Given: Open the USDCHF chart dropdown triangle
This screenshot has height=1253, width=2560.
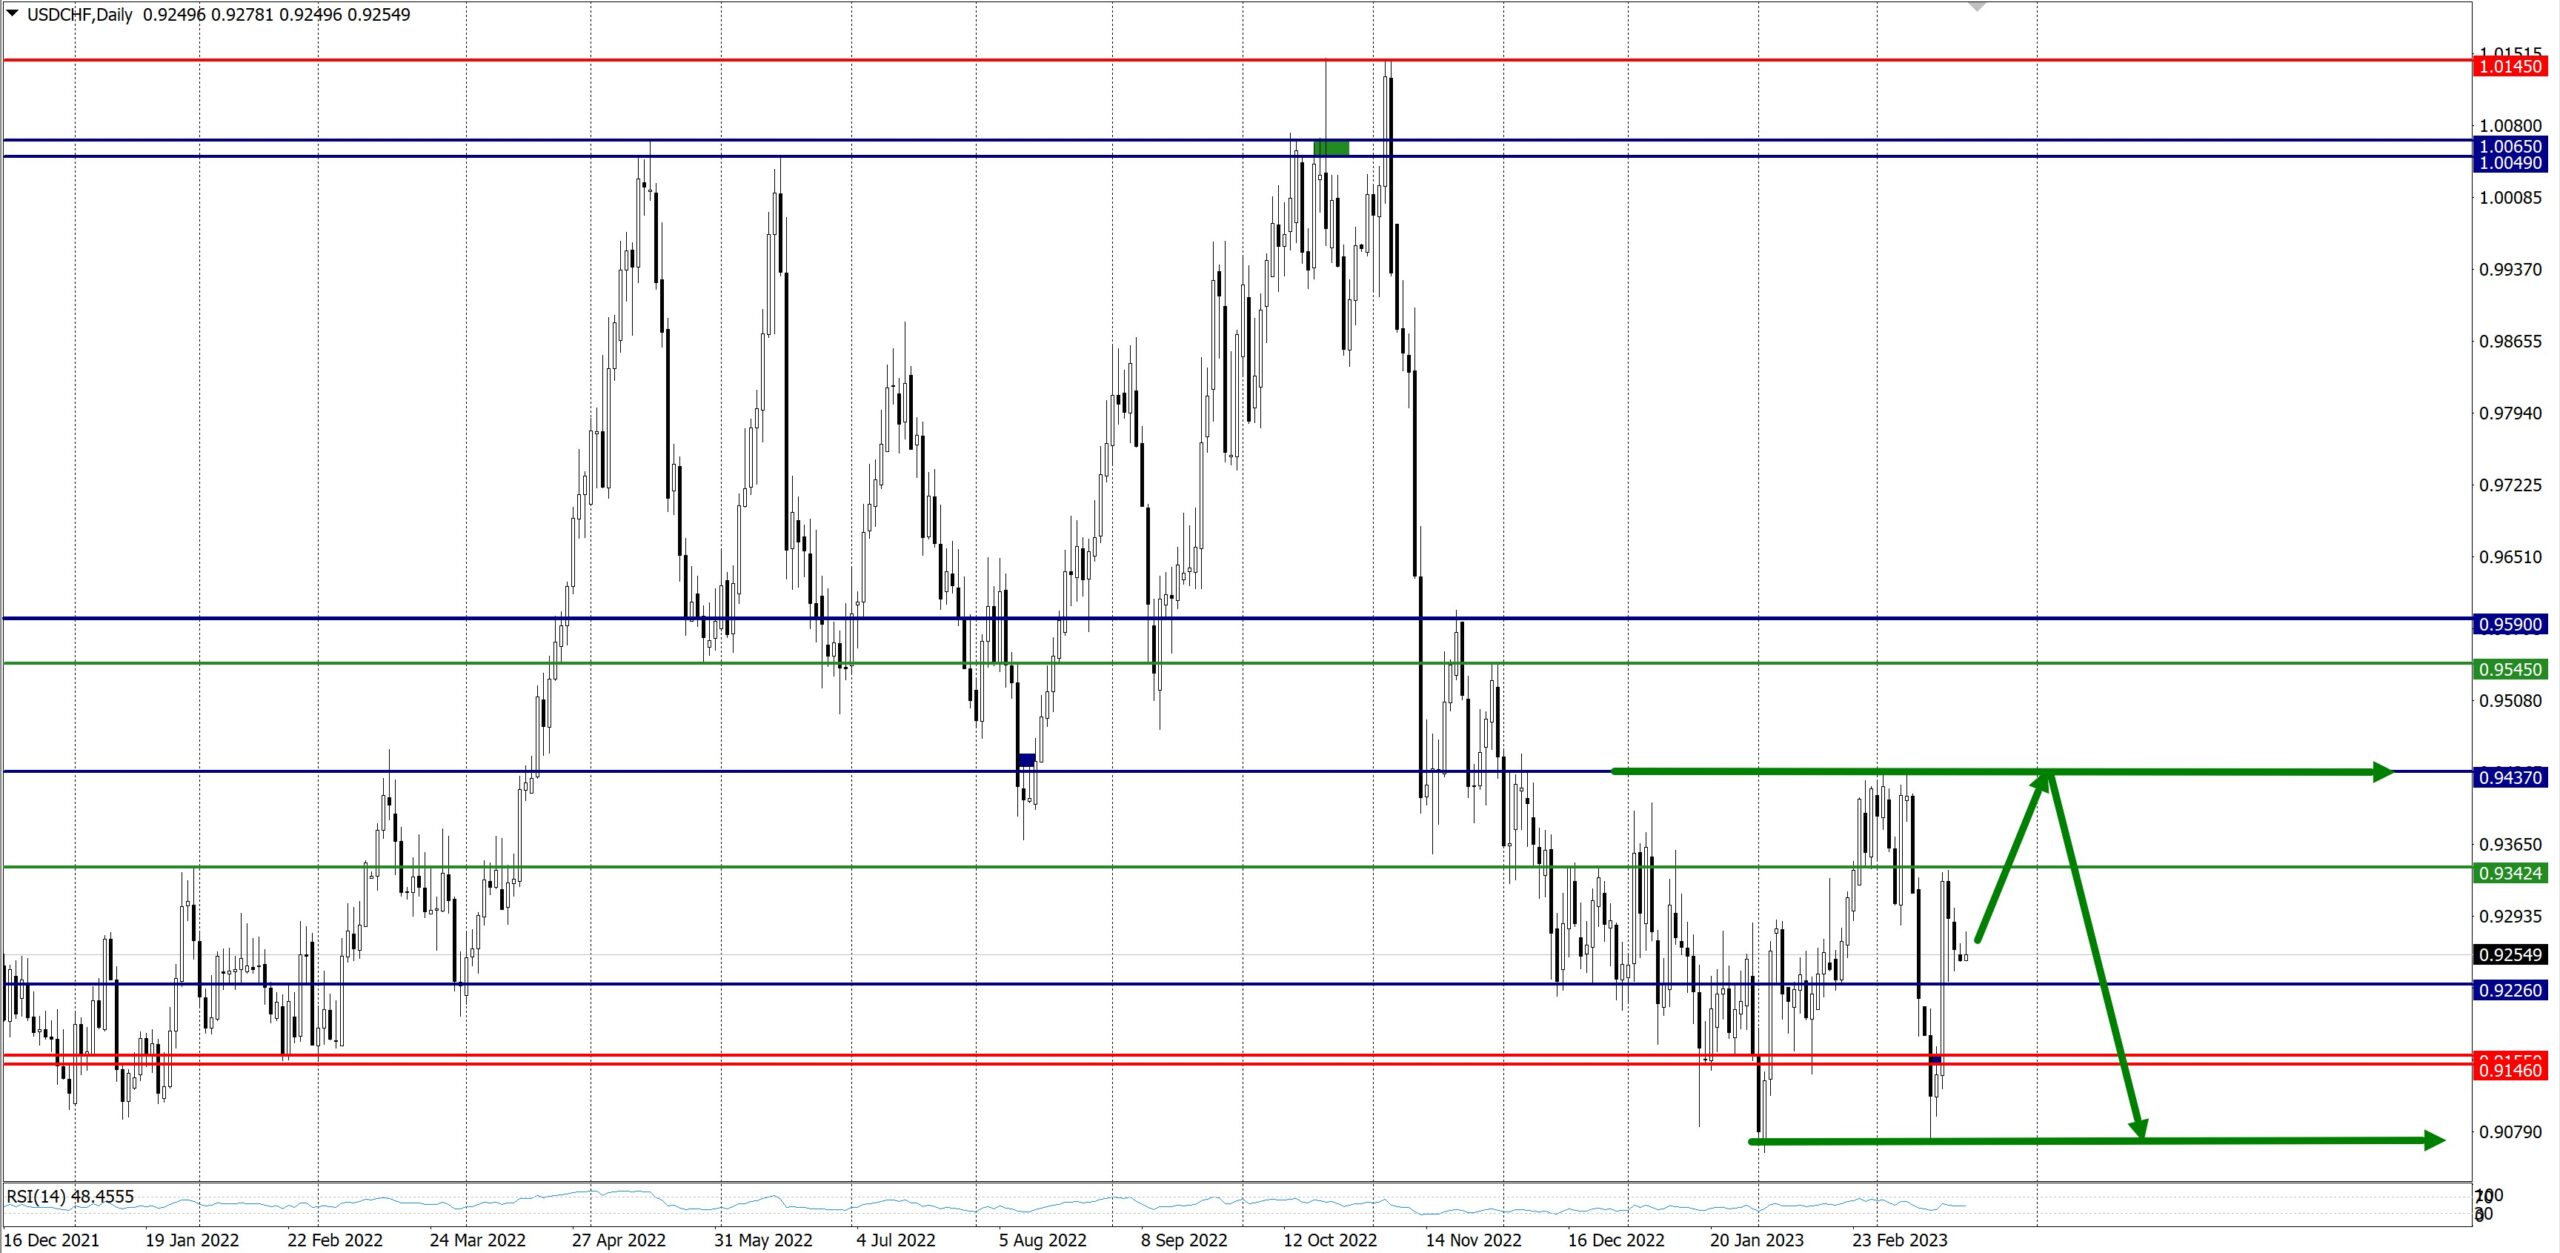Looking at the screenshot, I should [x=12, y=14].
